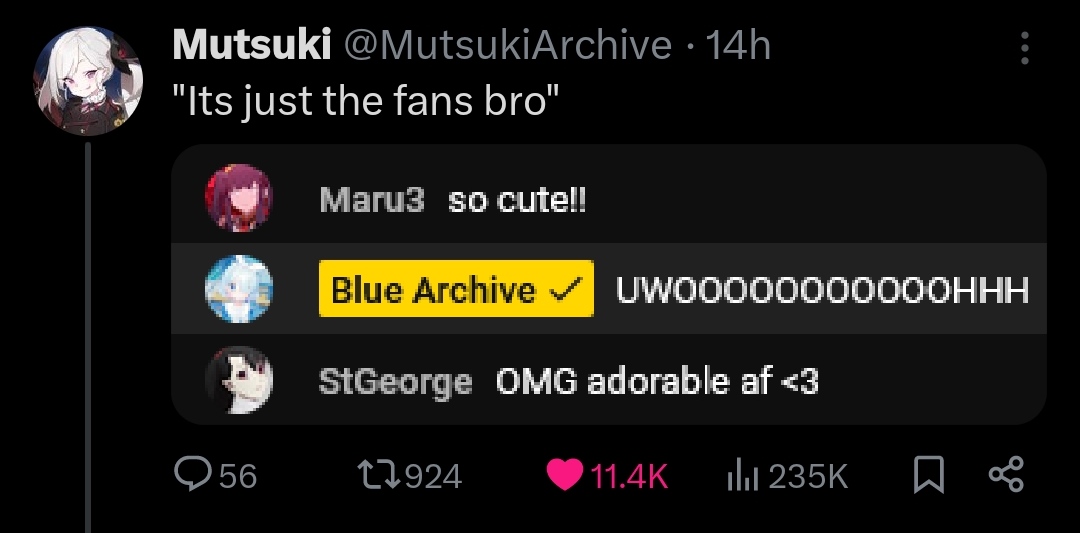This screenshot has width=1080, height=533.
Task: Share the post using the share icon
Action: (1006, 474)
